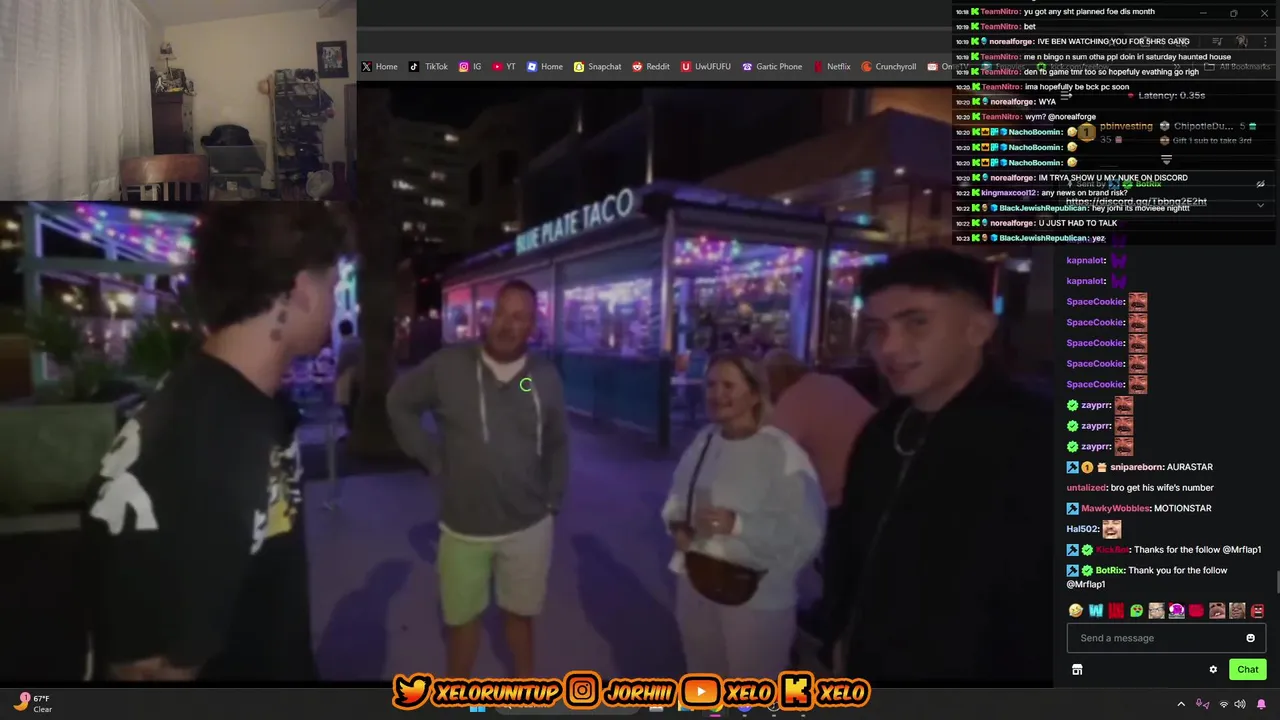
Task: Click username BotRix in chat
Action: pos(1109,570)
